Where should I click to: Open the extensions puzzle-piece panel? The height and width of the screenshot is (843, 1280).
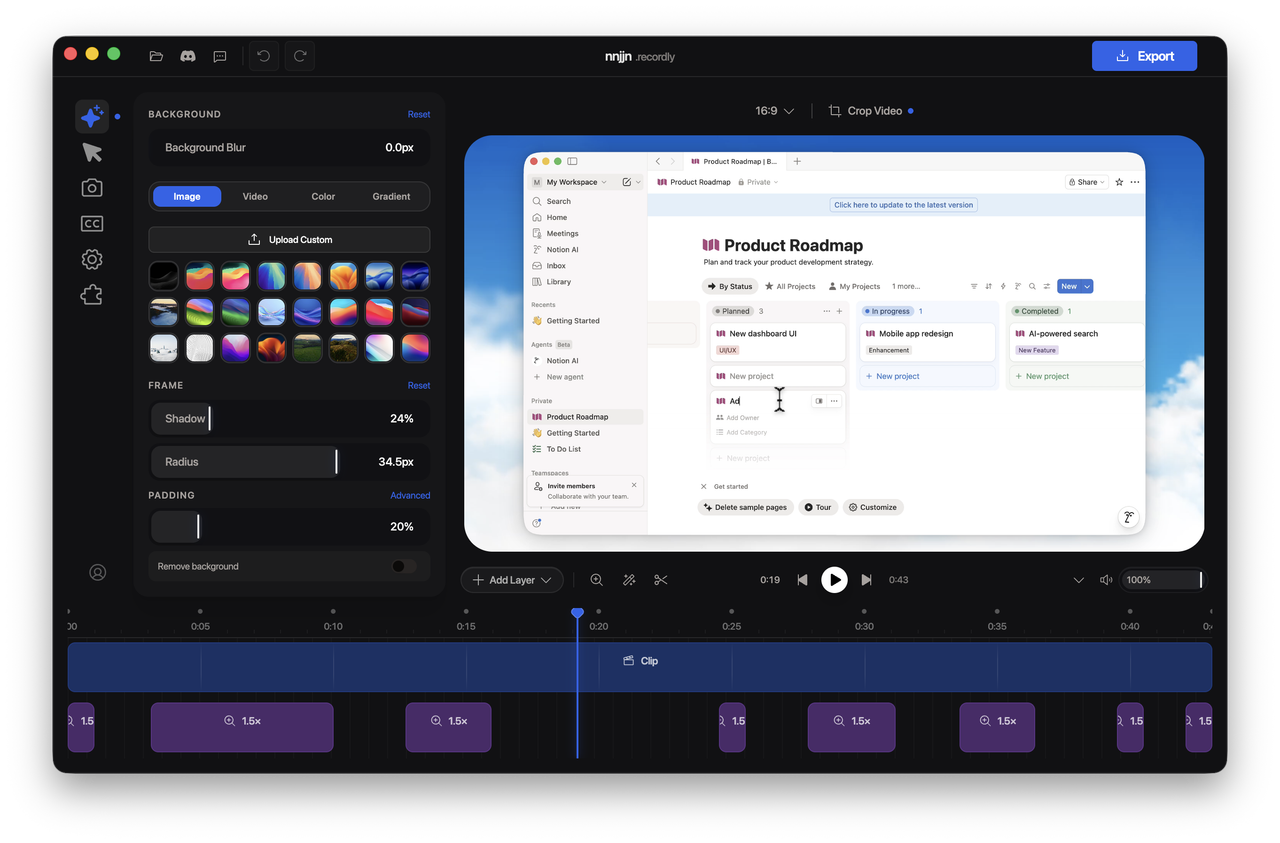[92, 295]
